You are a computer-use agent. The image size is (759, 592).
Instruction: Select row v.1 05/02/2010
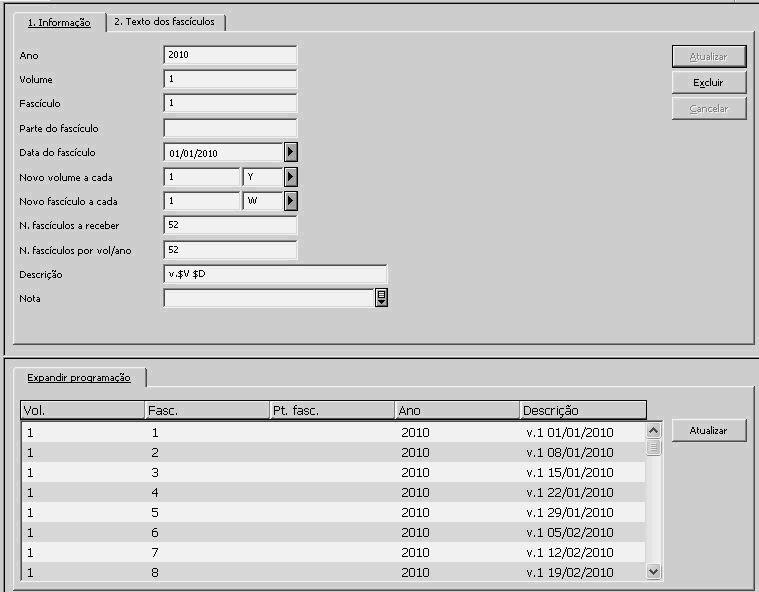333,532
